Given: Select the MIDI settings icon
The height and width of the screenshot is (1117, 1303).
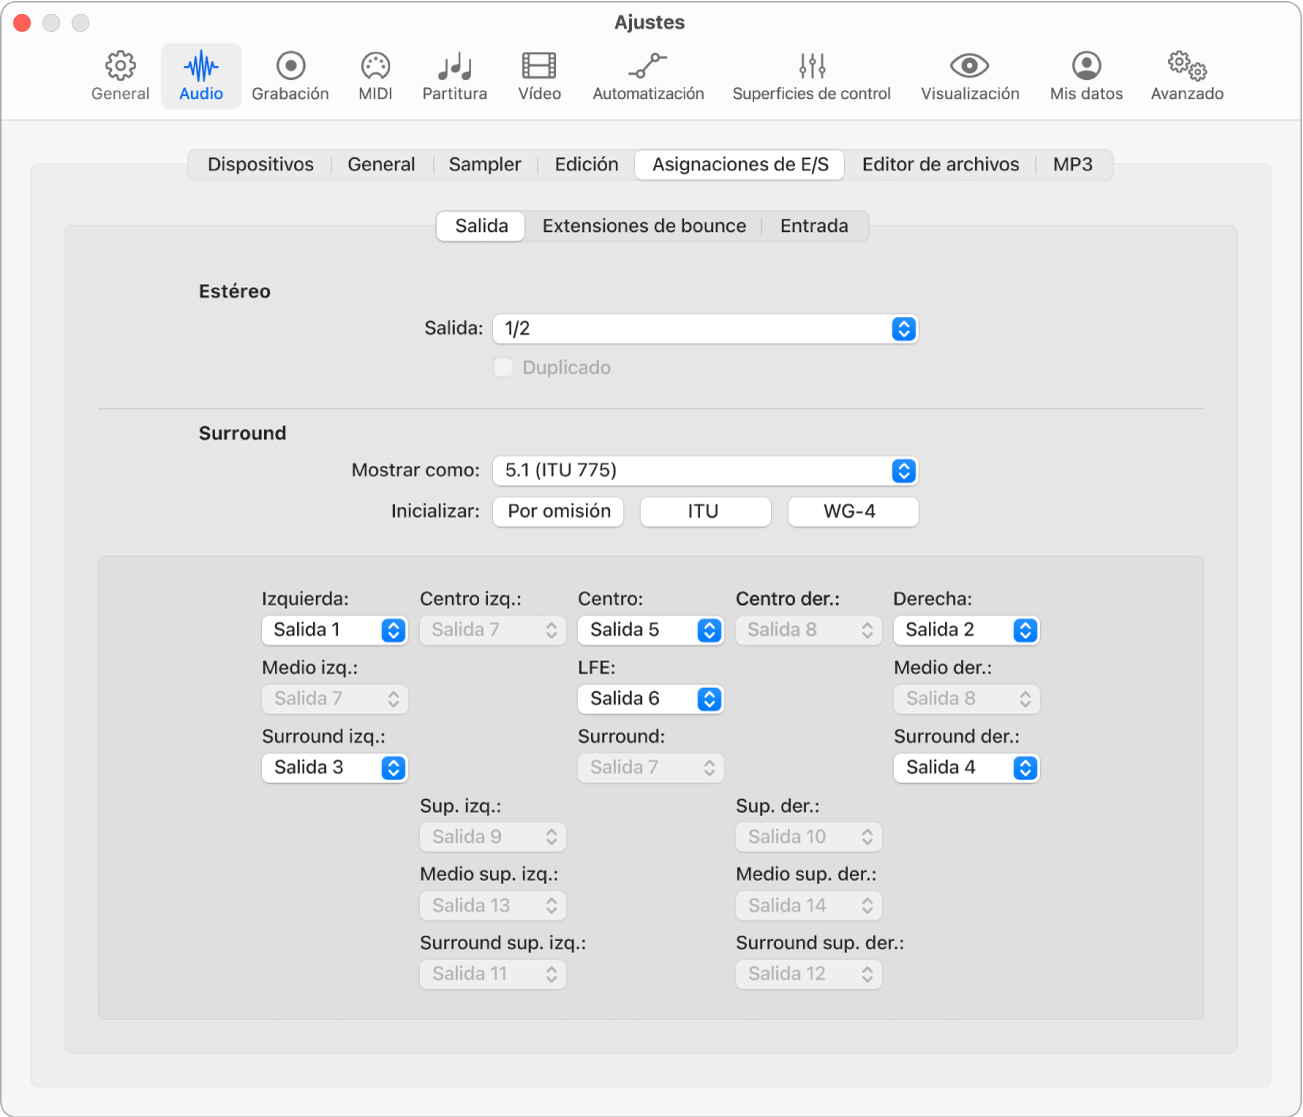Looking at the screenshot, I should (x=375, y=77).
